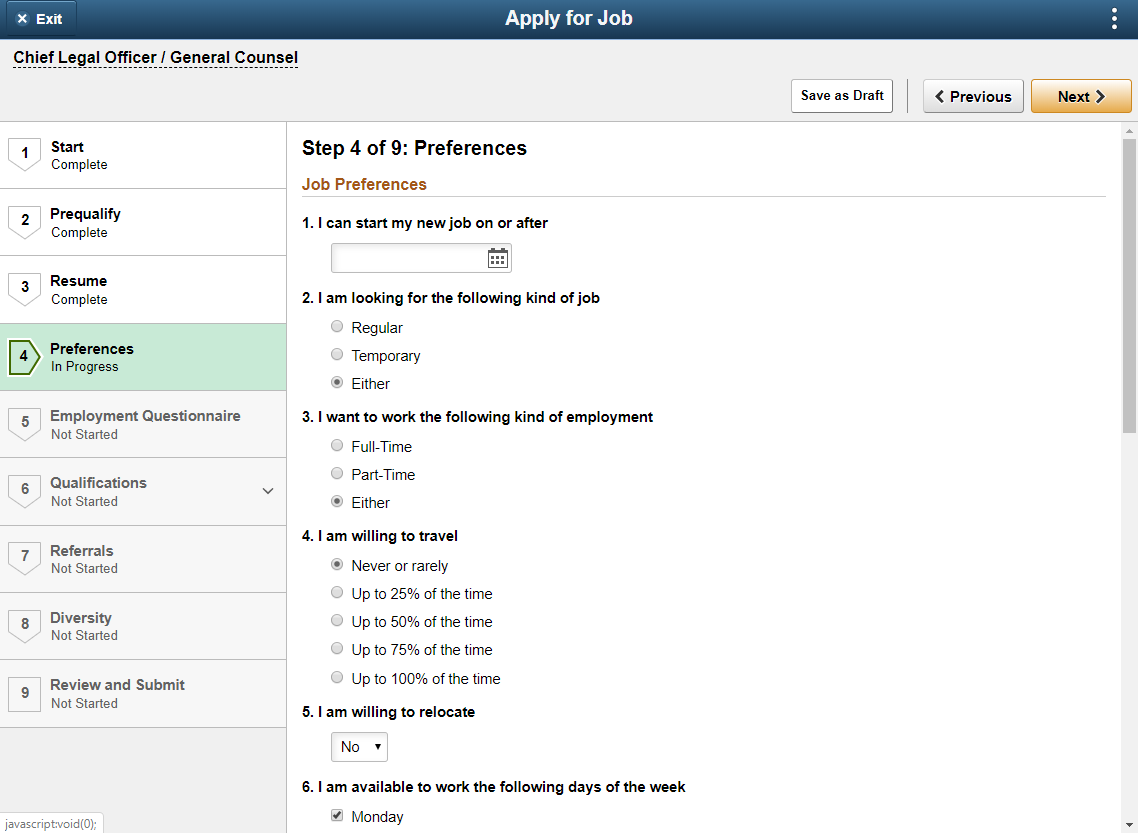Open the willing to relocate dropdown
The image size is (1138, 833).
click(x=359, y=747)
